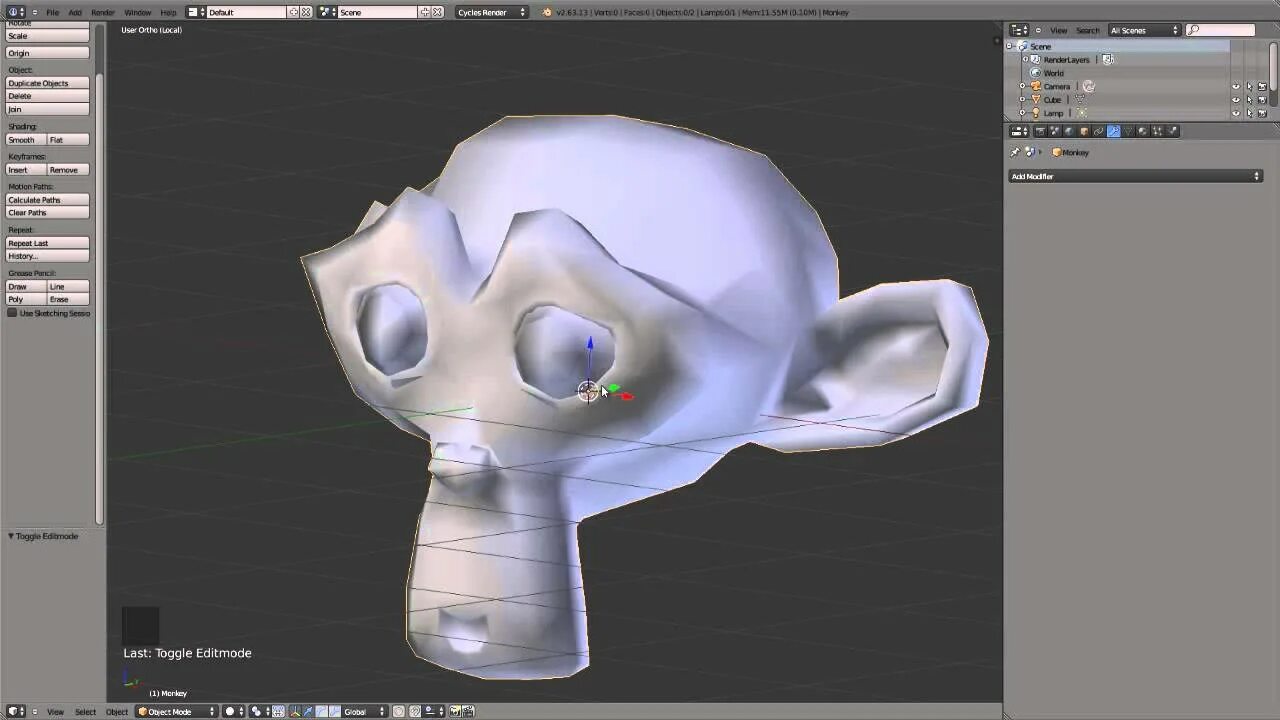Open the Global transform orientation dropdown
Viewport: 1280px width, 720px height.
[x=364, y=711]
